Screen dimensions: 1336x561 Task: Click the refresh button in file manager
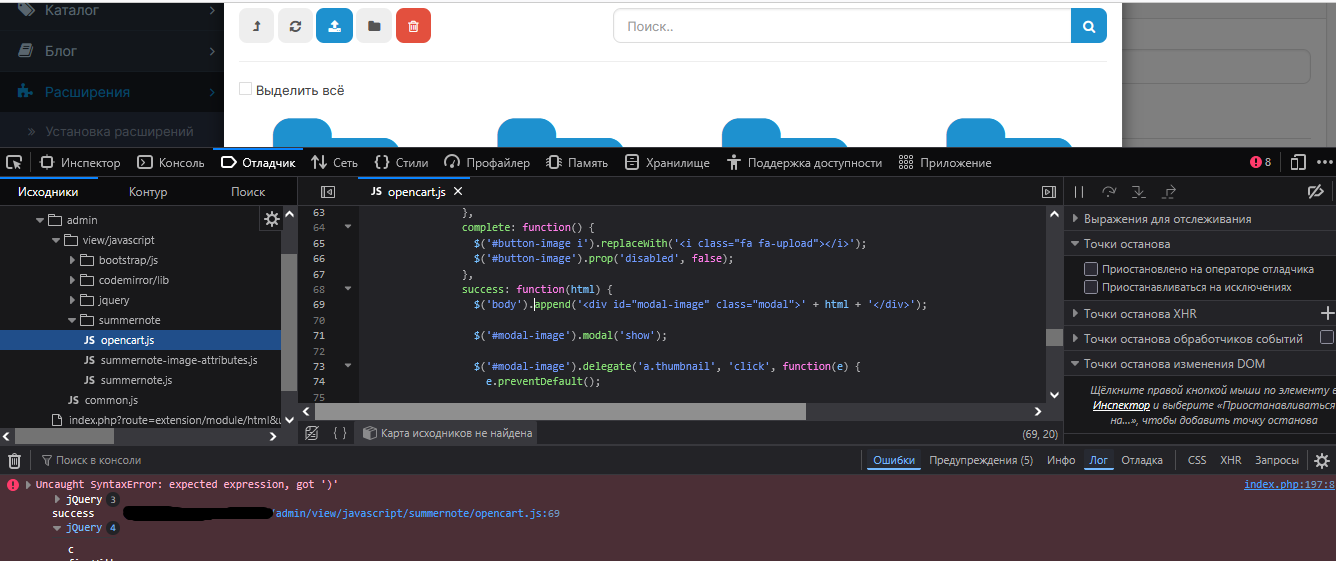(x=295, y=26)
